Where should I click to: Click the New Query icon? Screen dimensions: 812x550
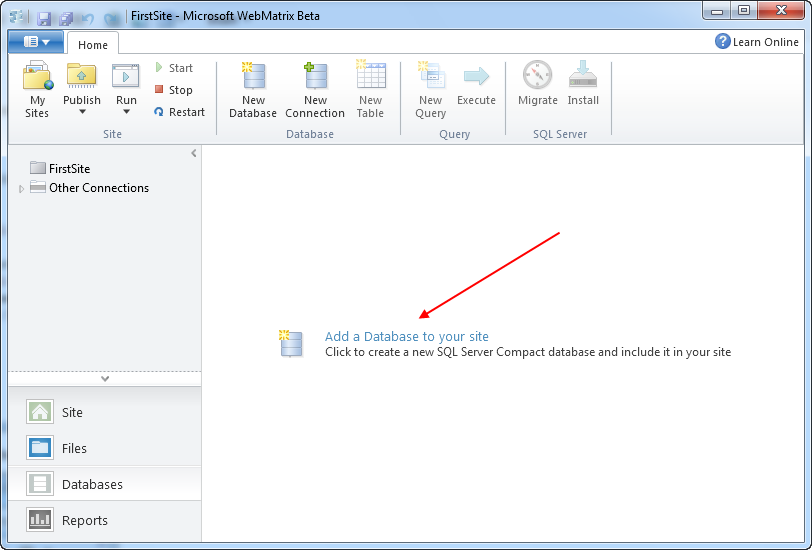(430, 75)
